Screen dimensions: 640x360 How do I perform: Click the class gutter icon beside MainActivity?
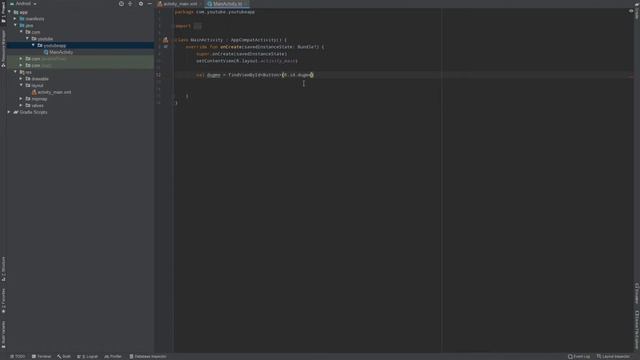(165, 40)
